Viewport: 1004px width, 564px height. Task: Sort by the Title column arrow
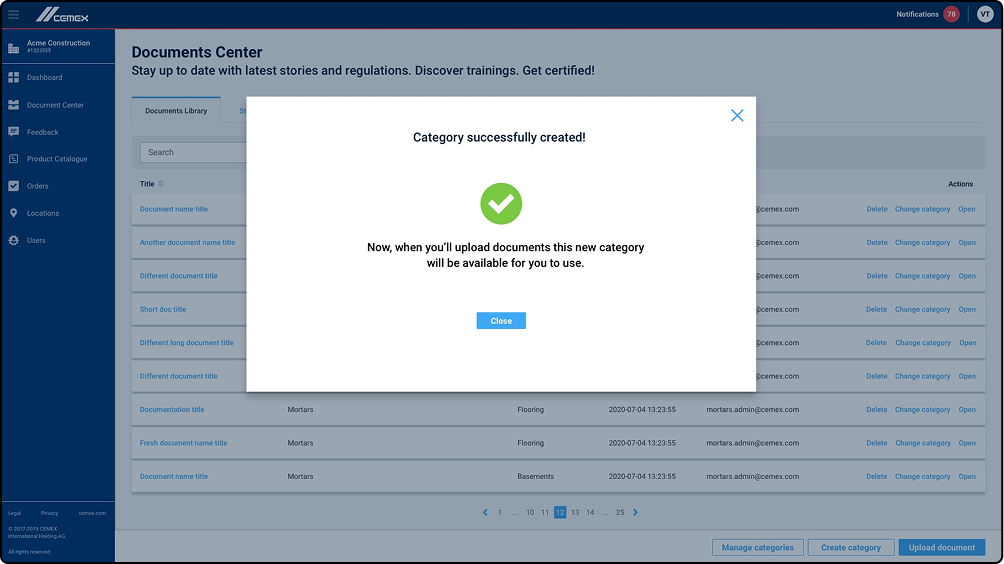tap(161, 184)
